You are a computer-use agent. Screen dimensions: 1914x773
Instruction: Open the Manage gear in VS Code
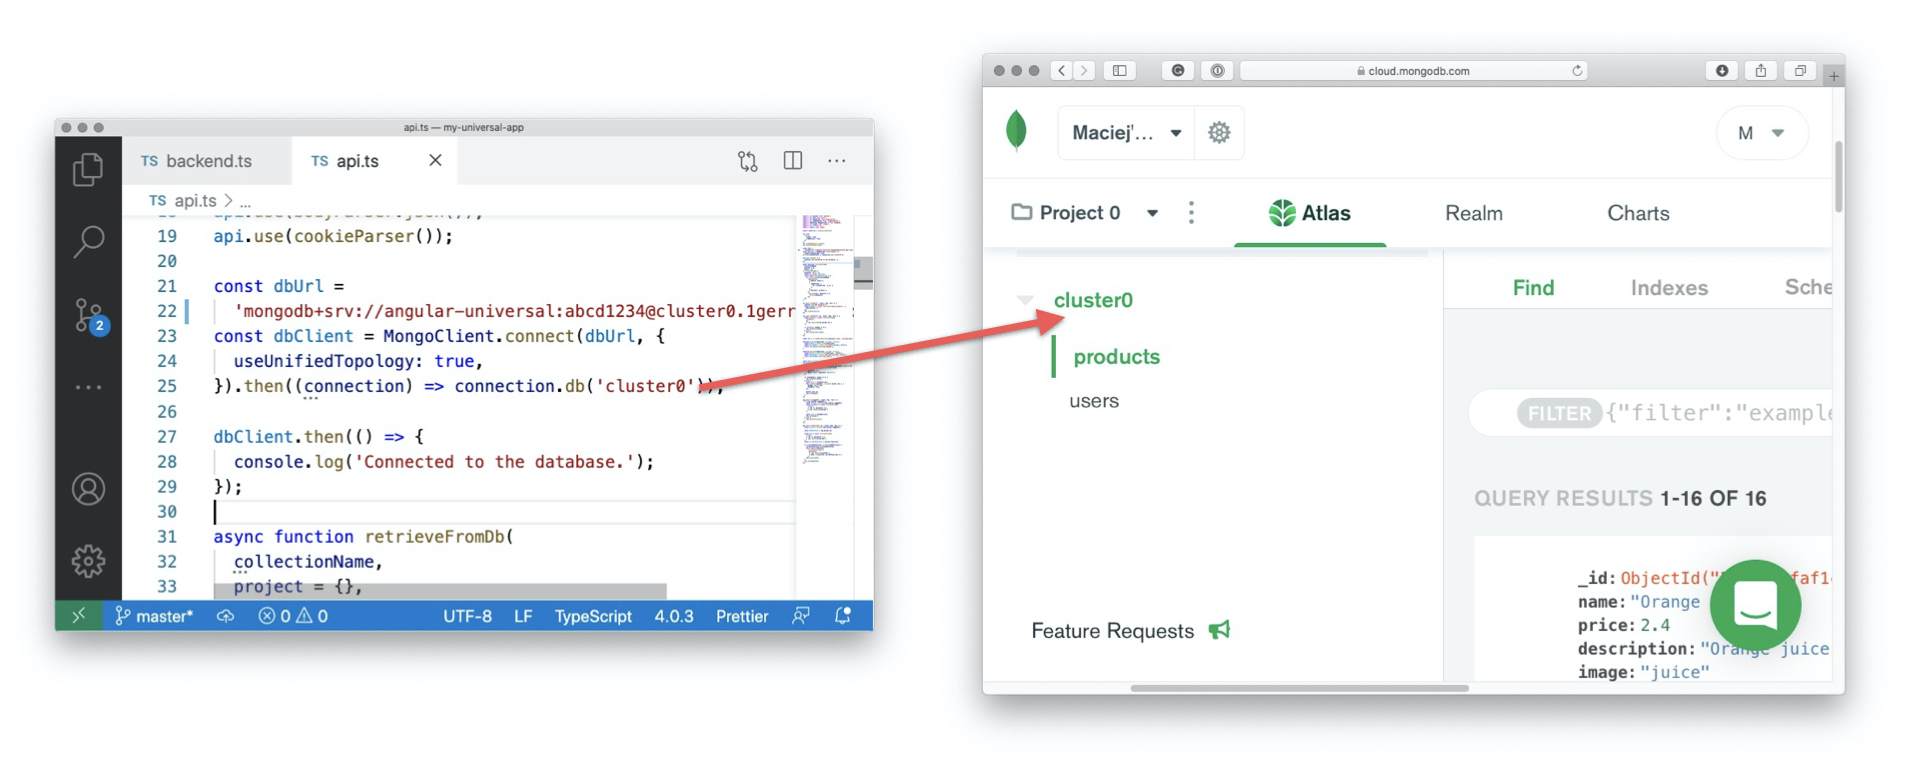(x=88, y=561)
